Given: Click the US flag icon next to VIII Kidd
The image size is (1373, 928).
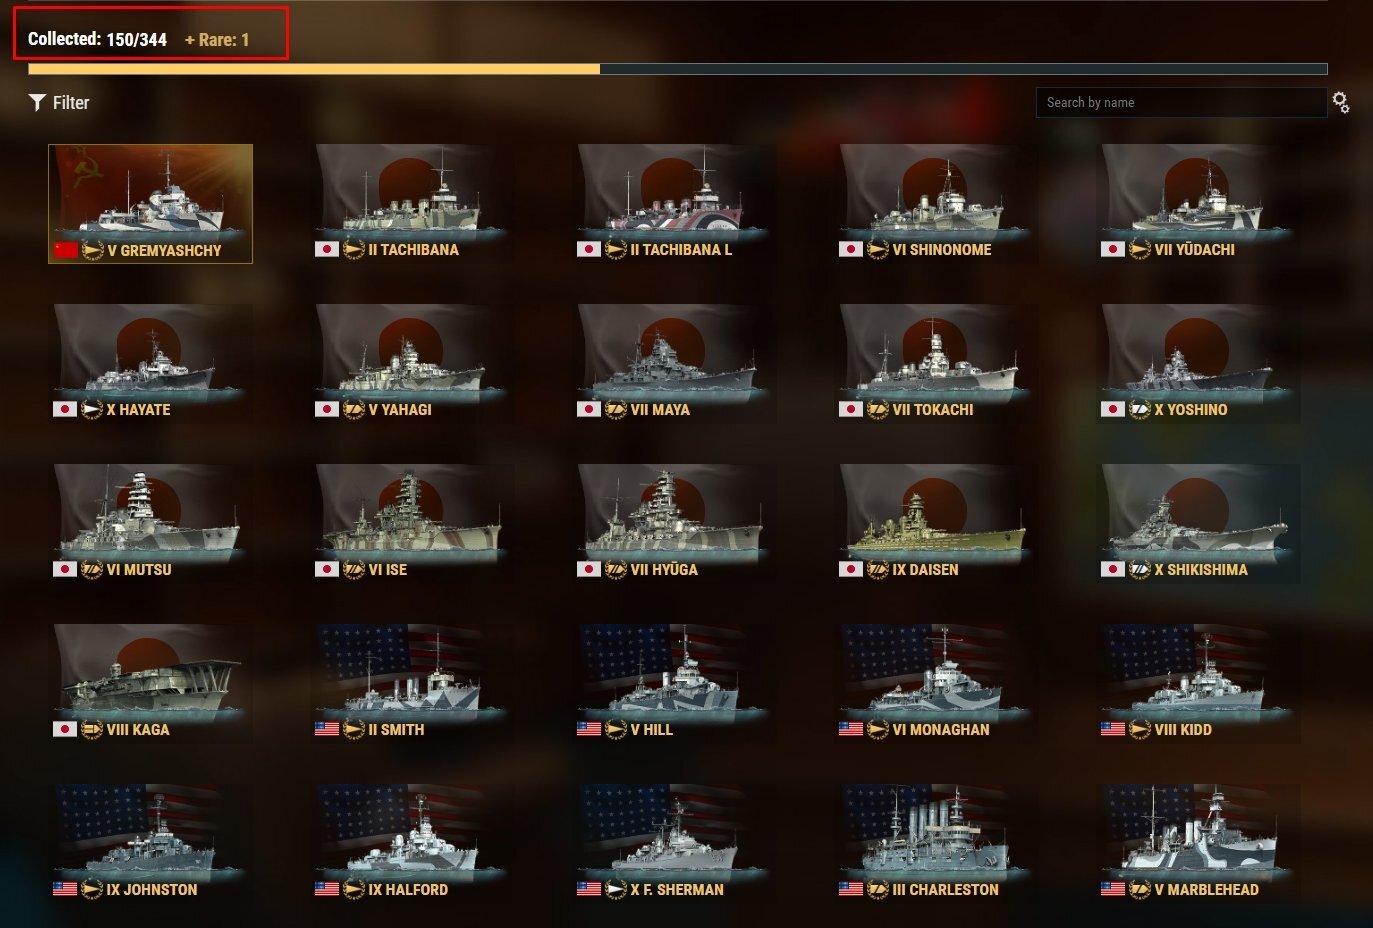Looking at the screenshot, I should coord(1113,729).
